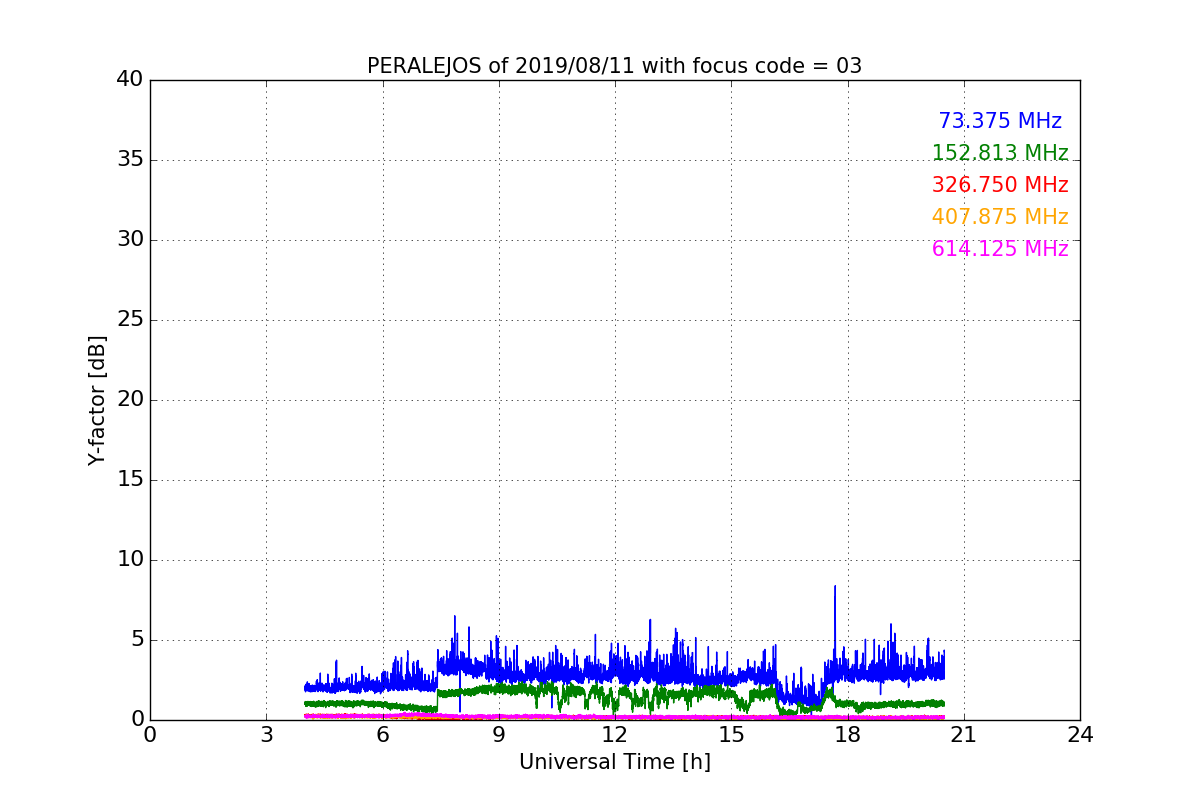Click x-axis tick label 9
Image resolution: width=1200 pixels, height=800 pixels.
pos(498,735)
